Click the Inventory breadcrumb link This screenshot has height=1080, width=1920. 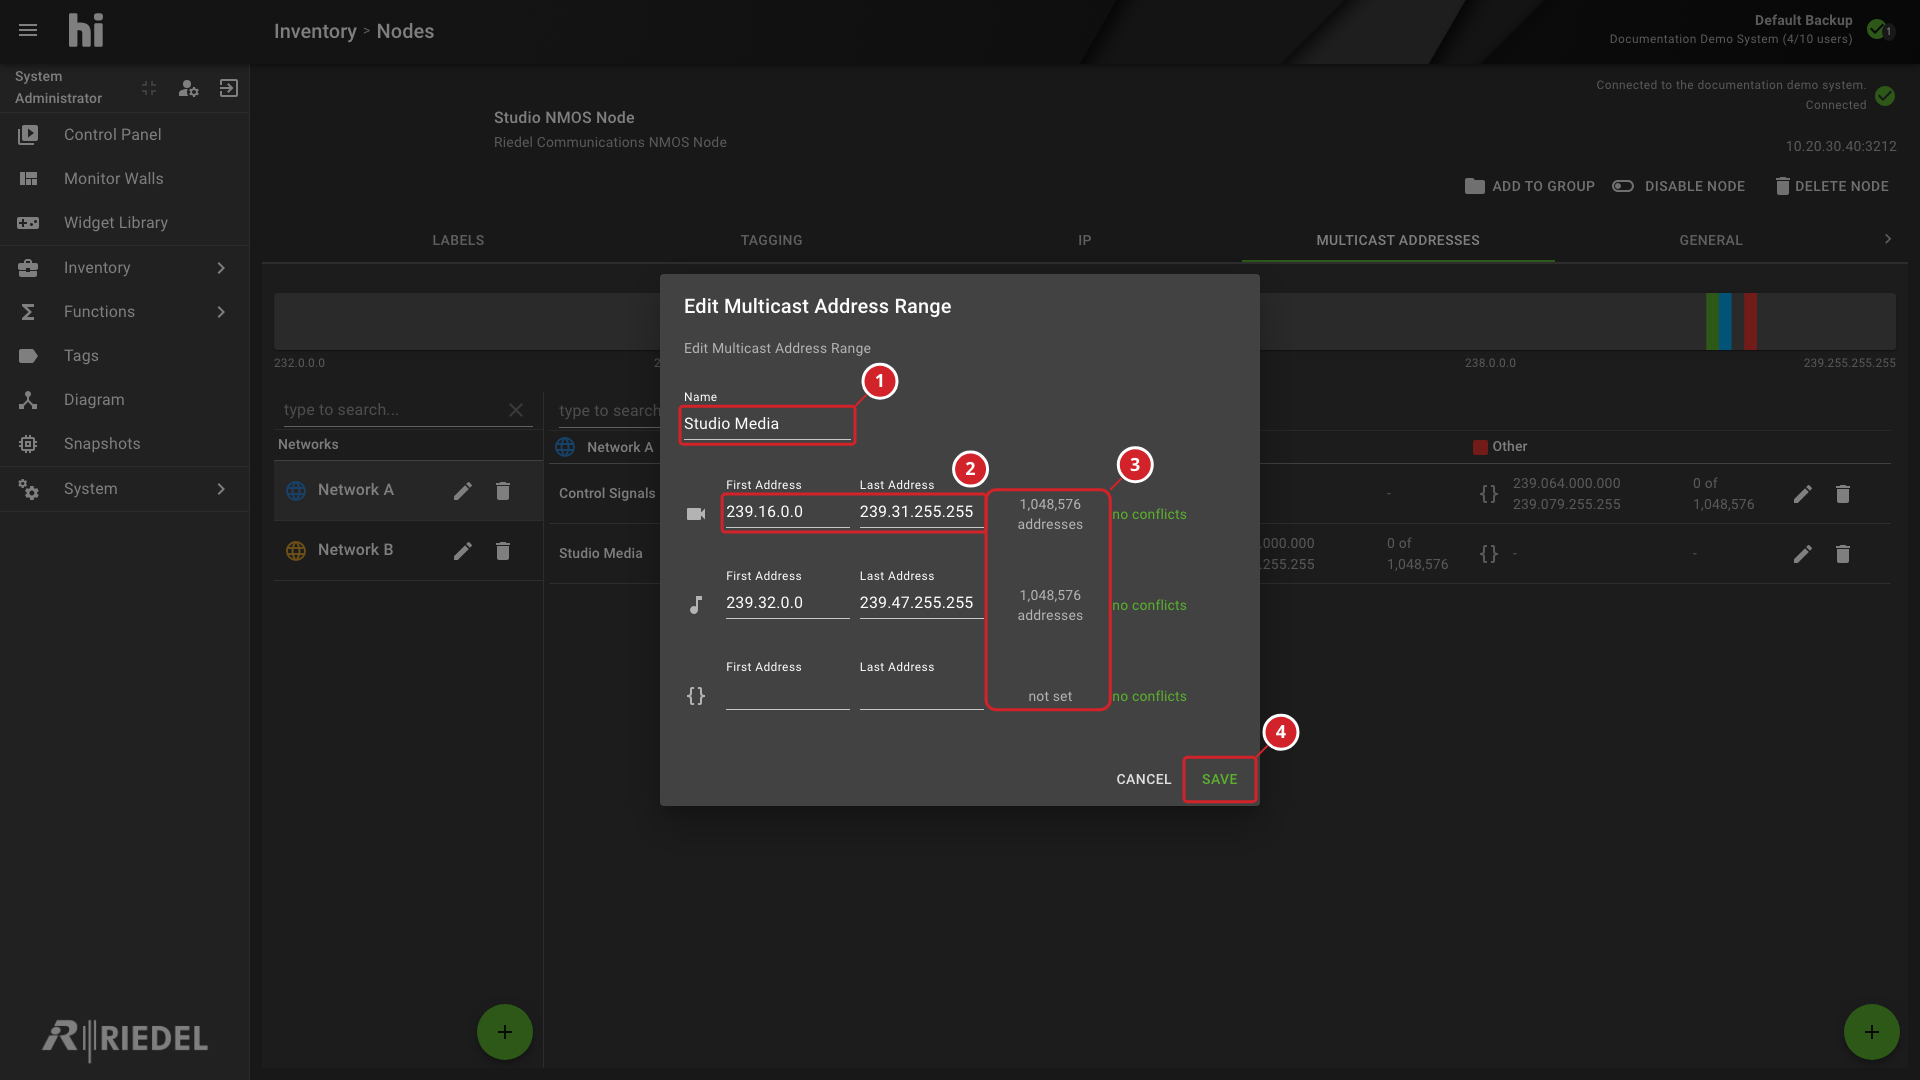(x=315, y=31)
